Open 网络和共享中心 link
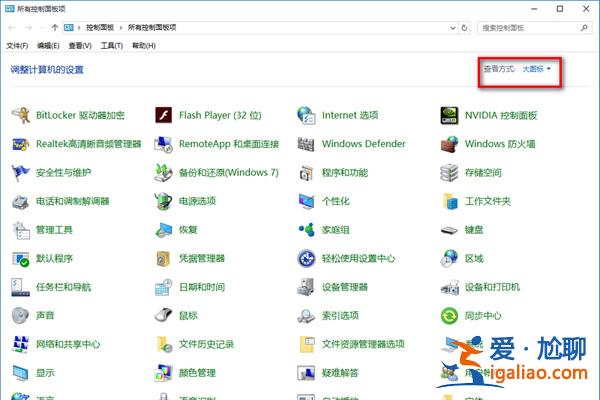This screenshot has height=400, width=600. 68,344
